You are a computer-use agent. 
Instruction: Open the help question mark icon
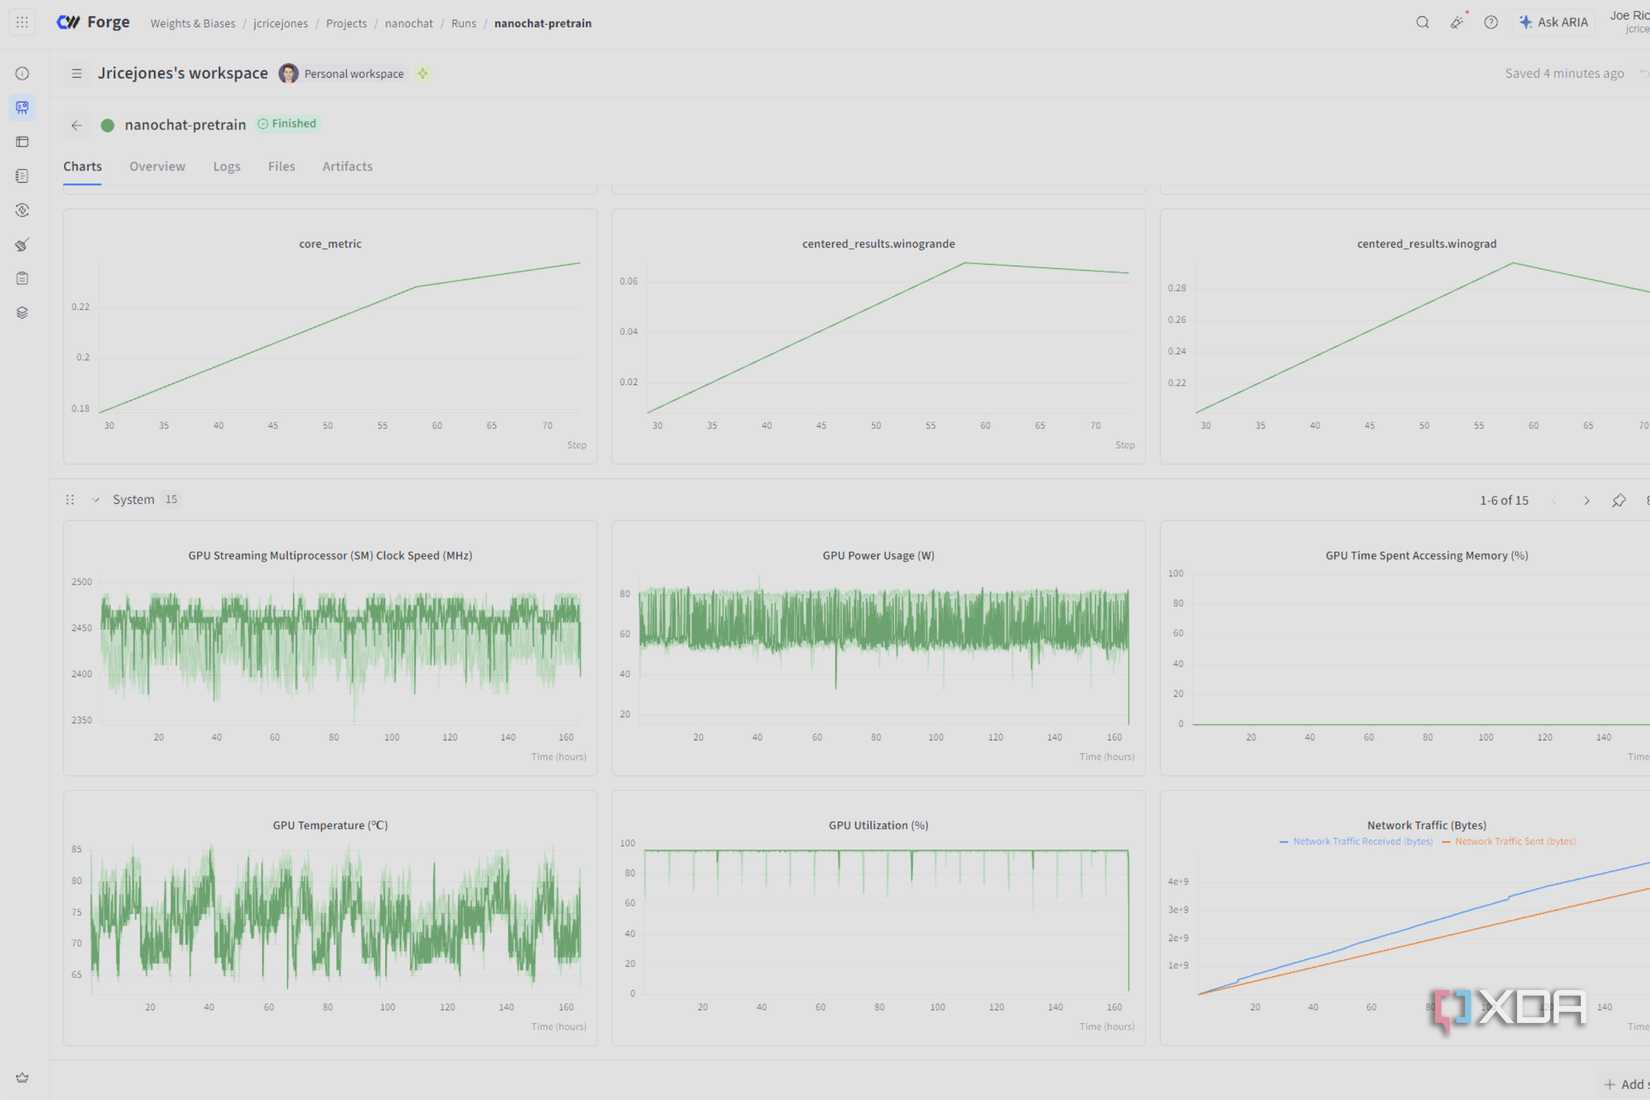coord(1490,22)
